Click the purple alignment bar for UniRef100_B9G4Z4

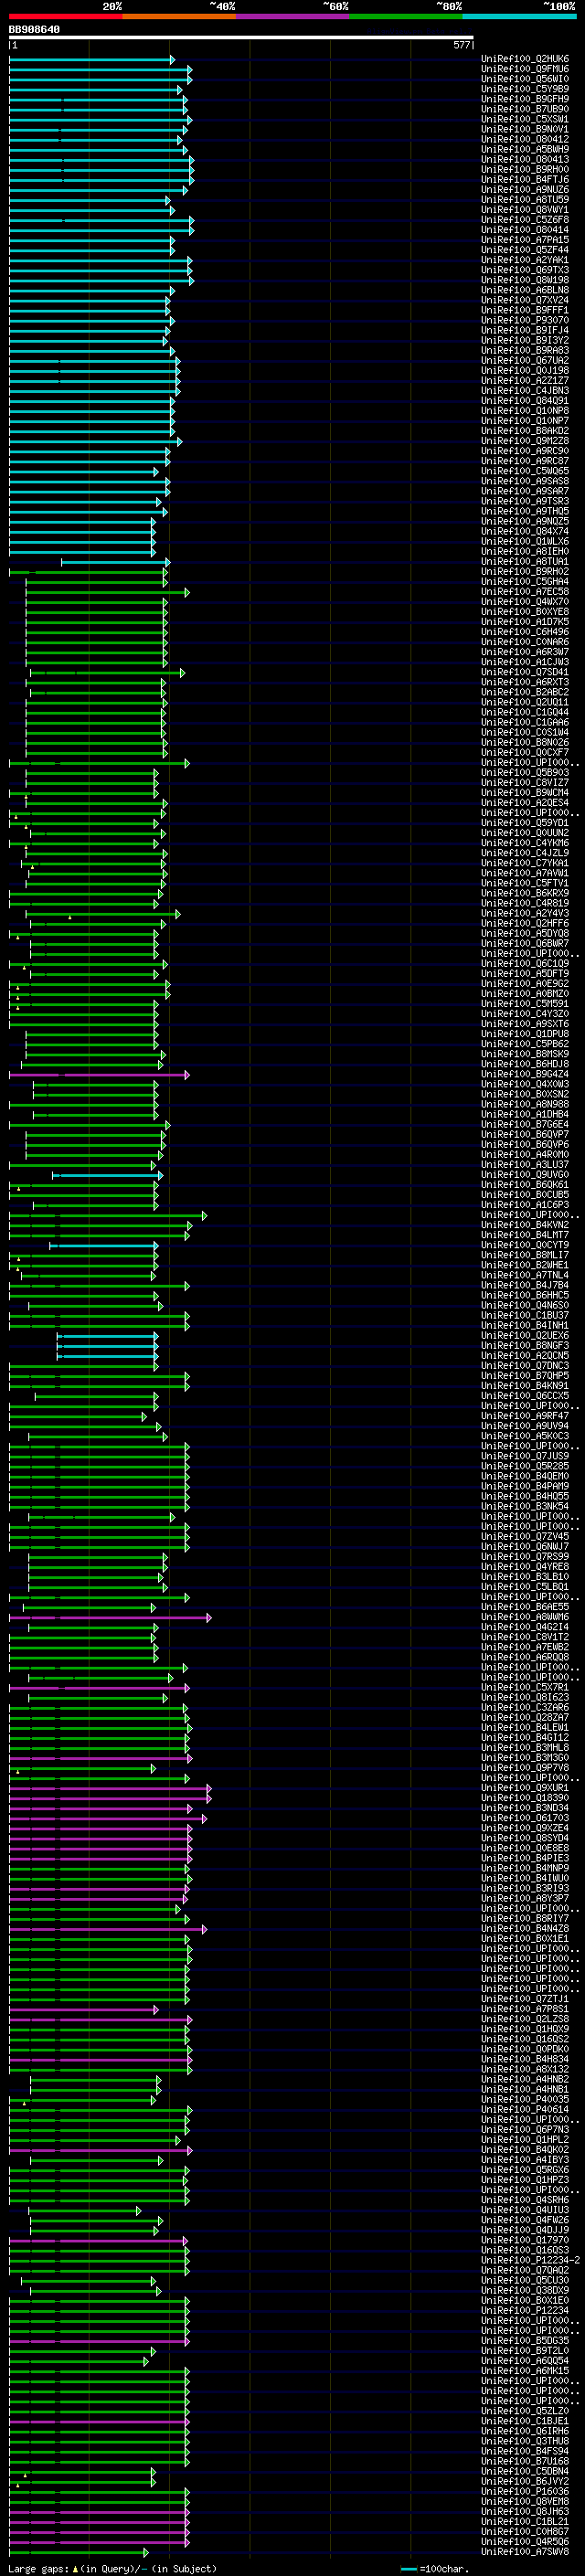[98, 1075]
